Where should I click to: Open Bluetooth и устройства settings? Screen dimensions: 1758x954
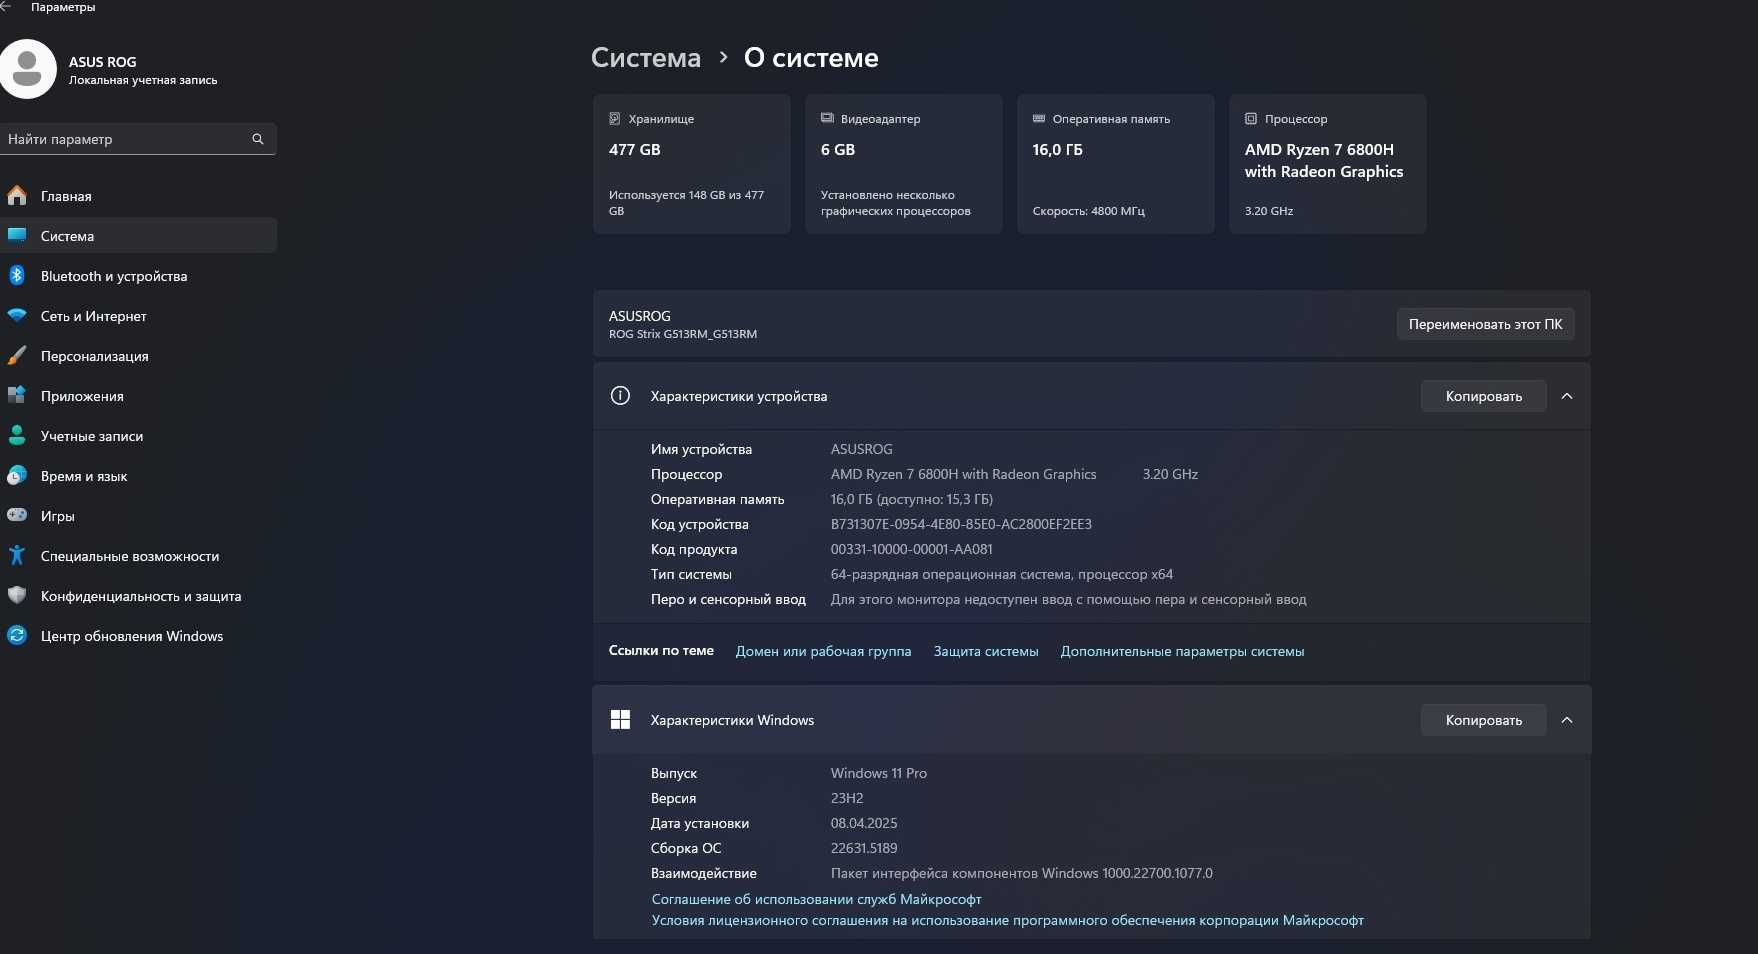point(138,276)
